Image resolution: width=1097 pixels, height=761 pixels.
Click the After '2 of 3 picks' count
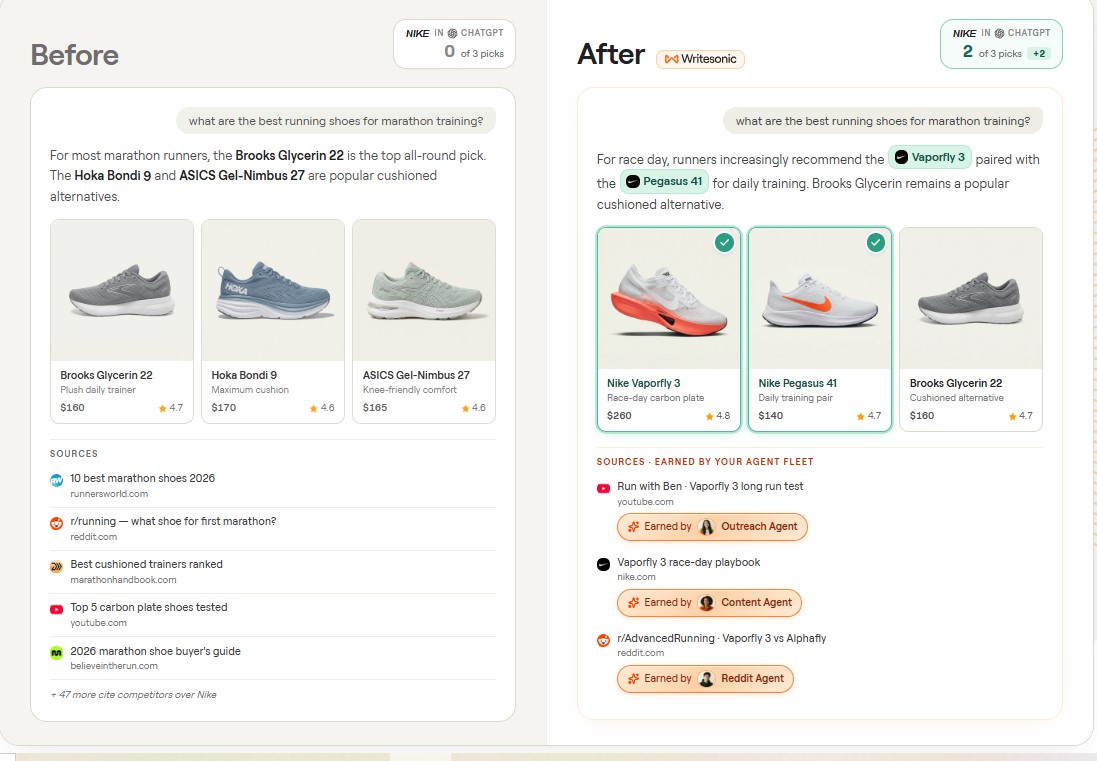(x=992, y=52)
